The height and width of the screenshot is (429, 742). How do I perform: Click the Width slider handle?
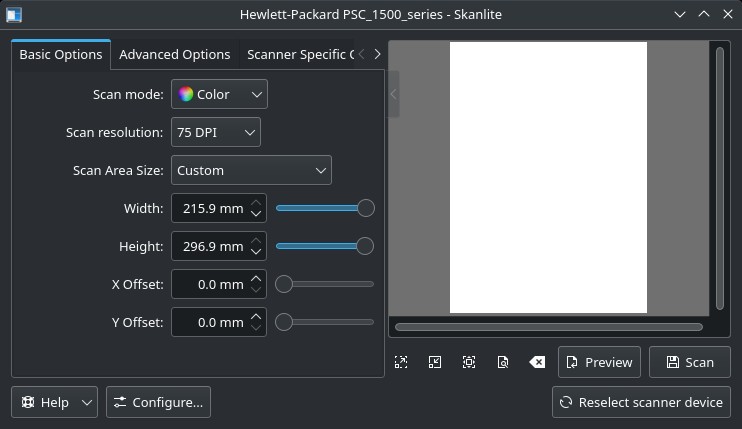coord(366,208)
